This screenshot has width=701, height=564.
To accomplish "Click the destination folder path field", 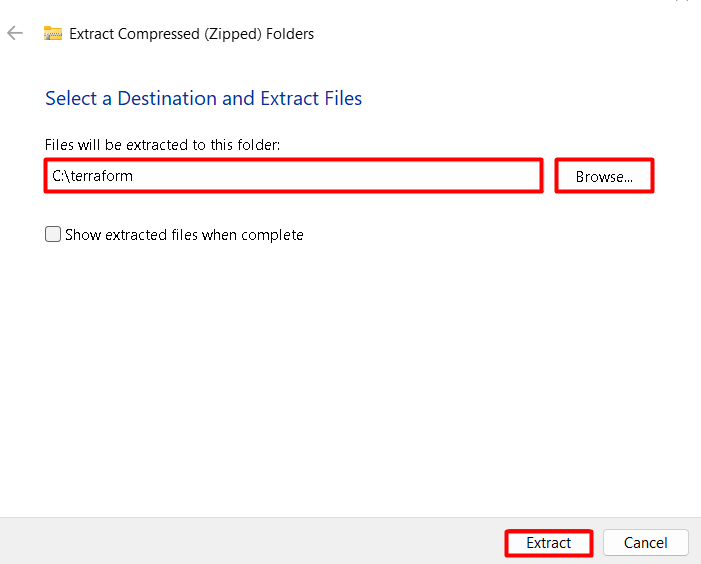I will point(293,176).
